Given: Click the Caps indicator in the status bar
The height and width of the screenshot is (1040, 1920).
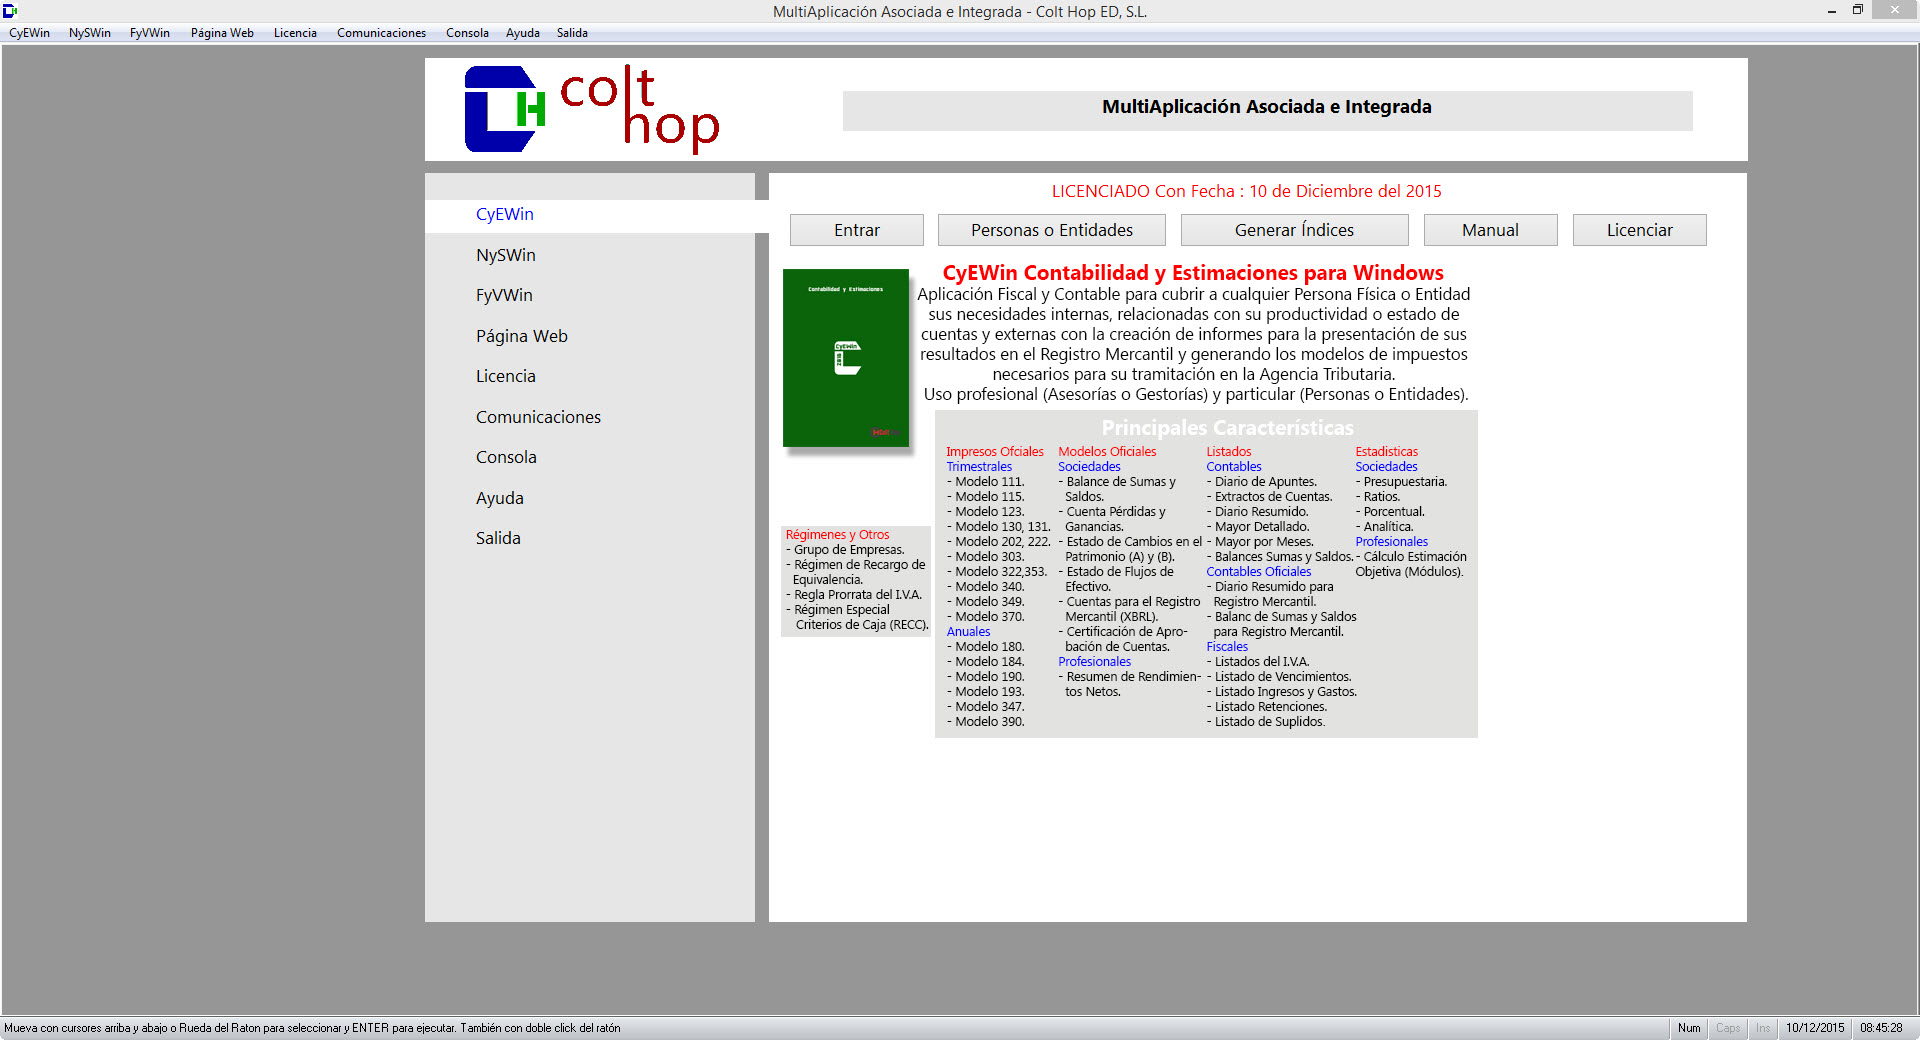Looking at the screenshot, I should pyautogui.click(x=1728, y=1028).
